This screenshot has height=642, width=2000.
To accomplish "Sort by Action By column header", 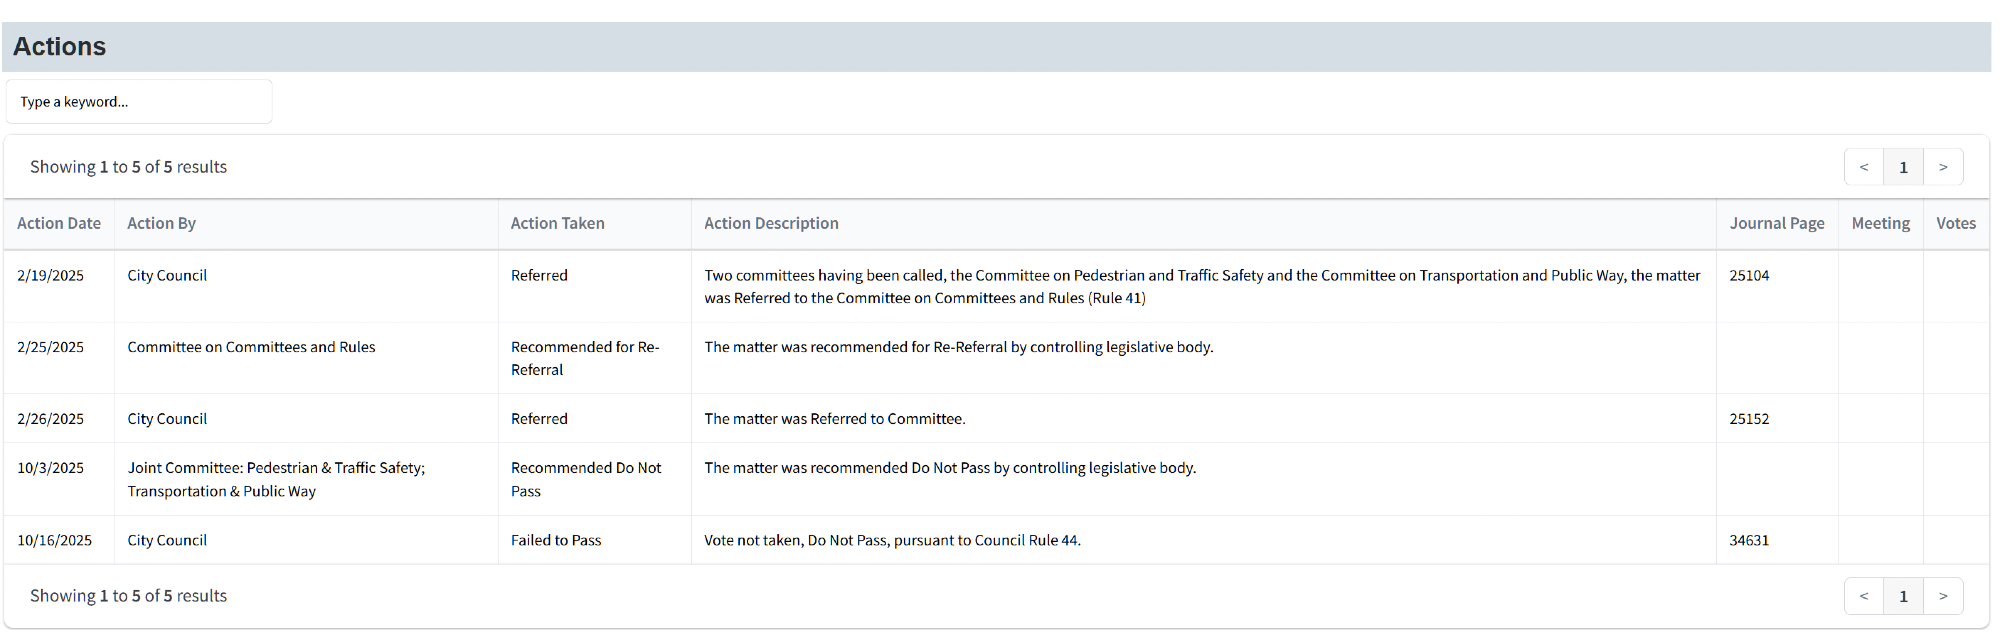I will [x=161, y=224].
